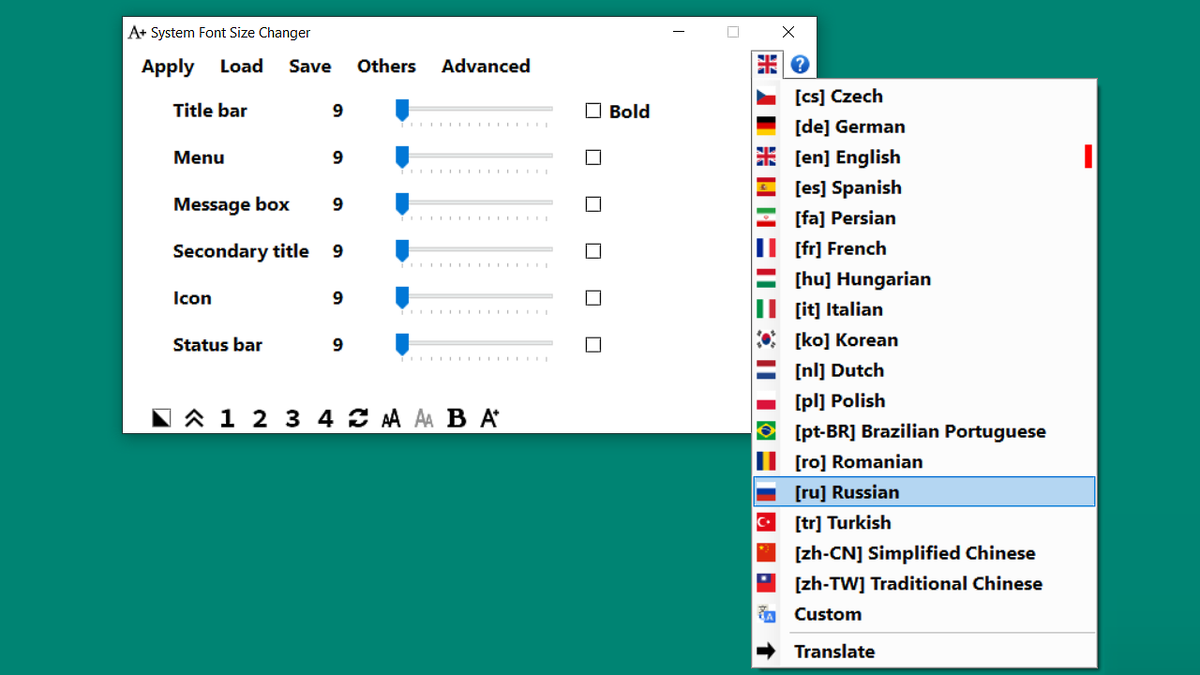The image size is (1200, 675).
Task: Select [ru] Russian language entry
Action: (924, 492)
